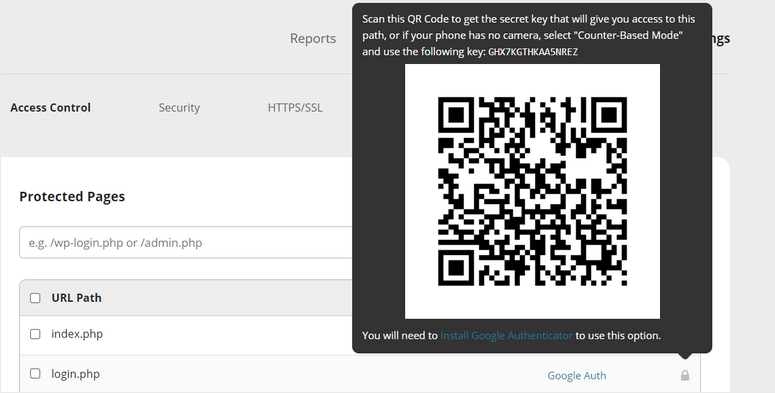Click the index.php path text

coord(77,334)
